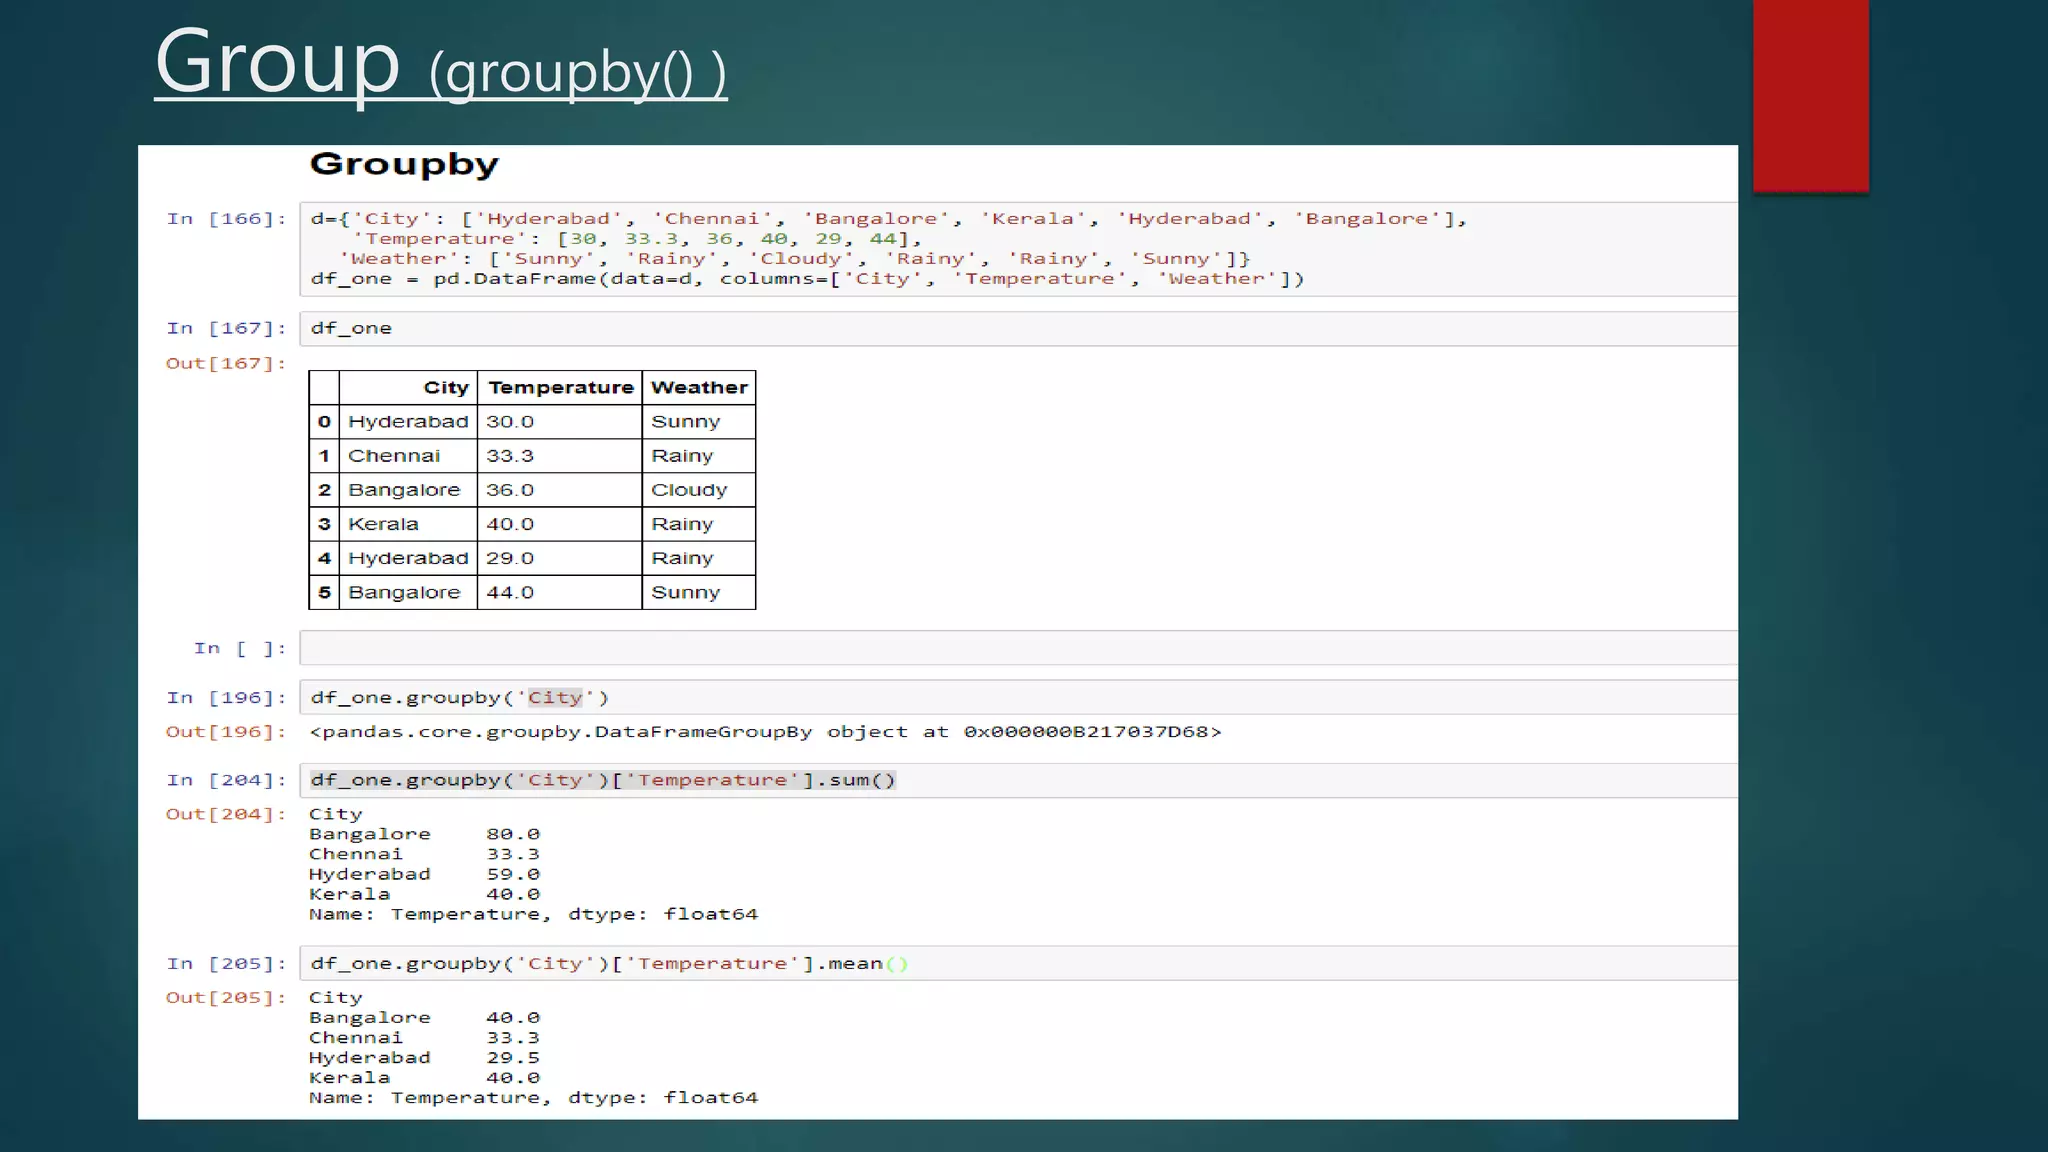Click the slide title 'Group (groupby() )'
Viewport: 2048px width, 1152px height.
tap(441, 65)
